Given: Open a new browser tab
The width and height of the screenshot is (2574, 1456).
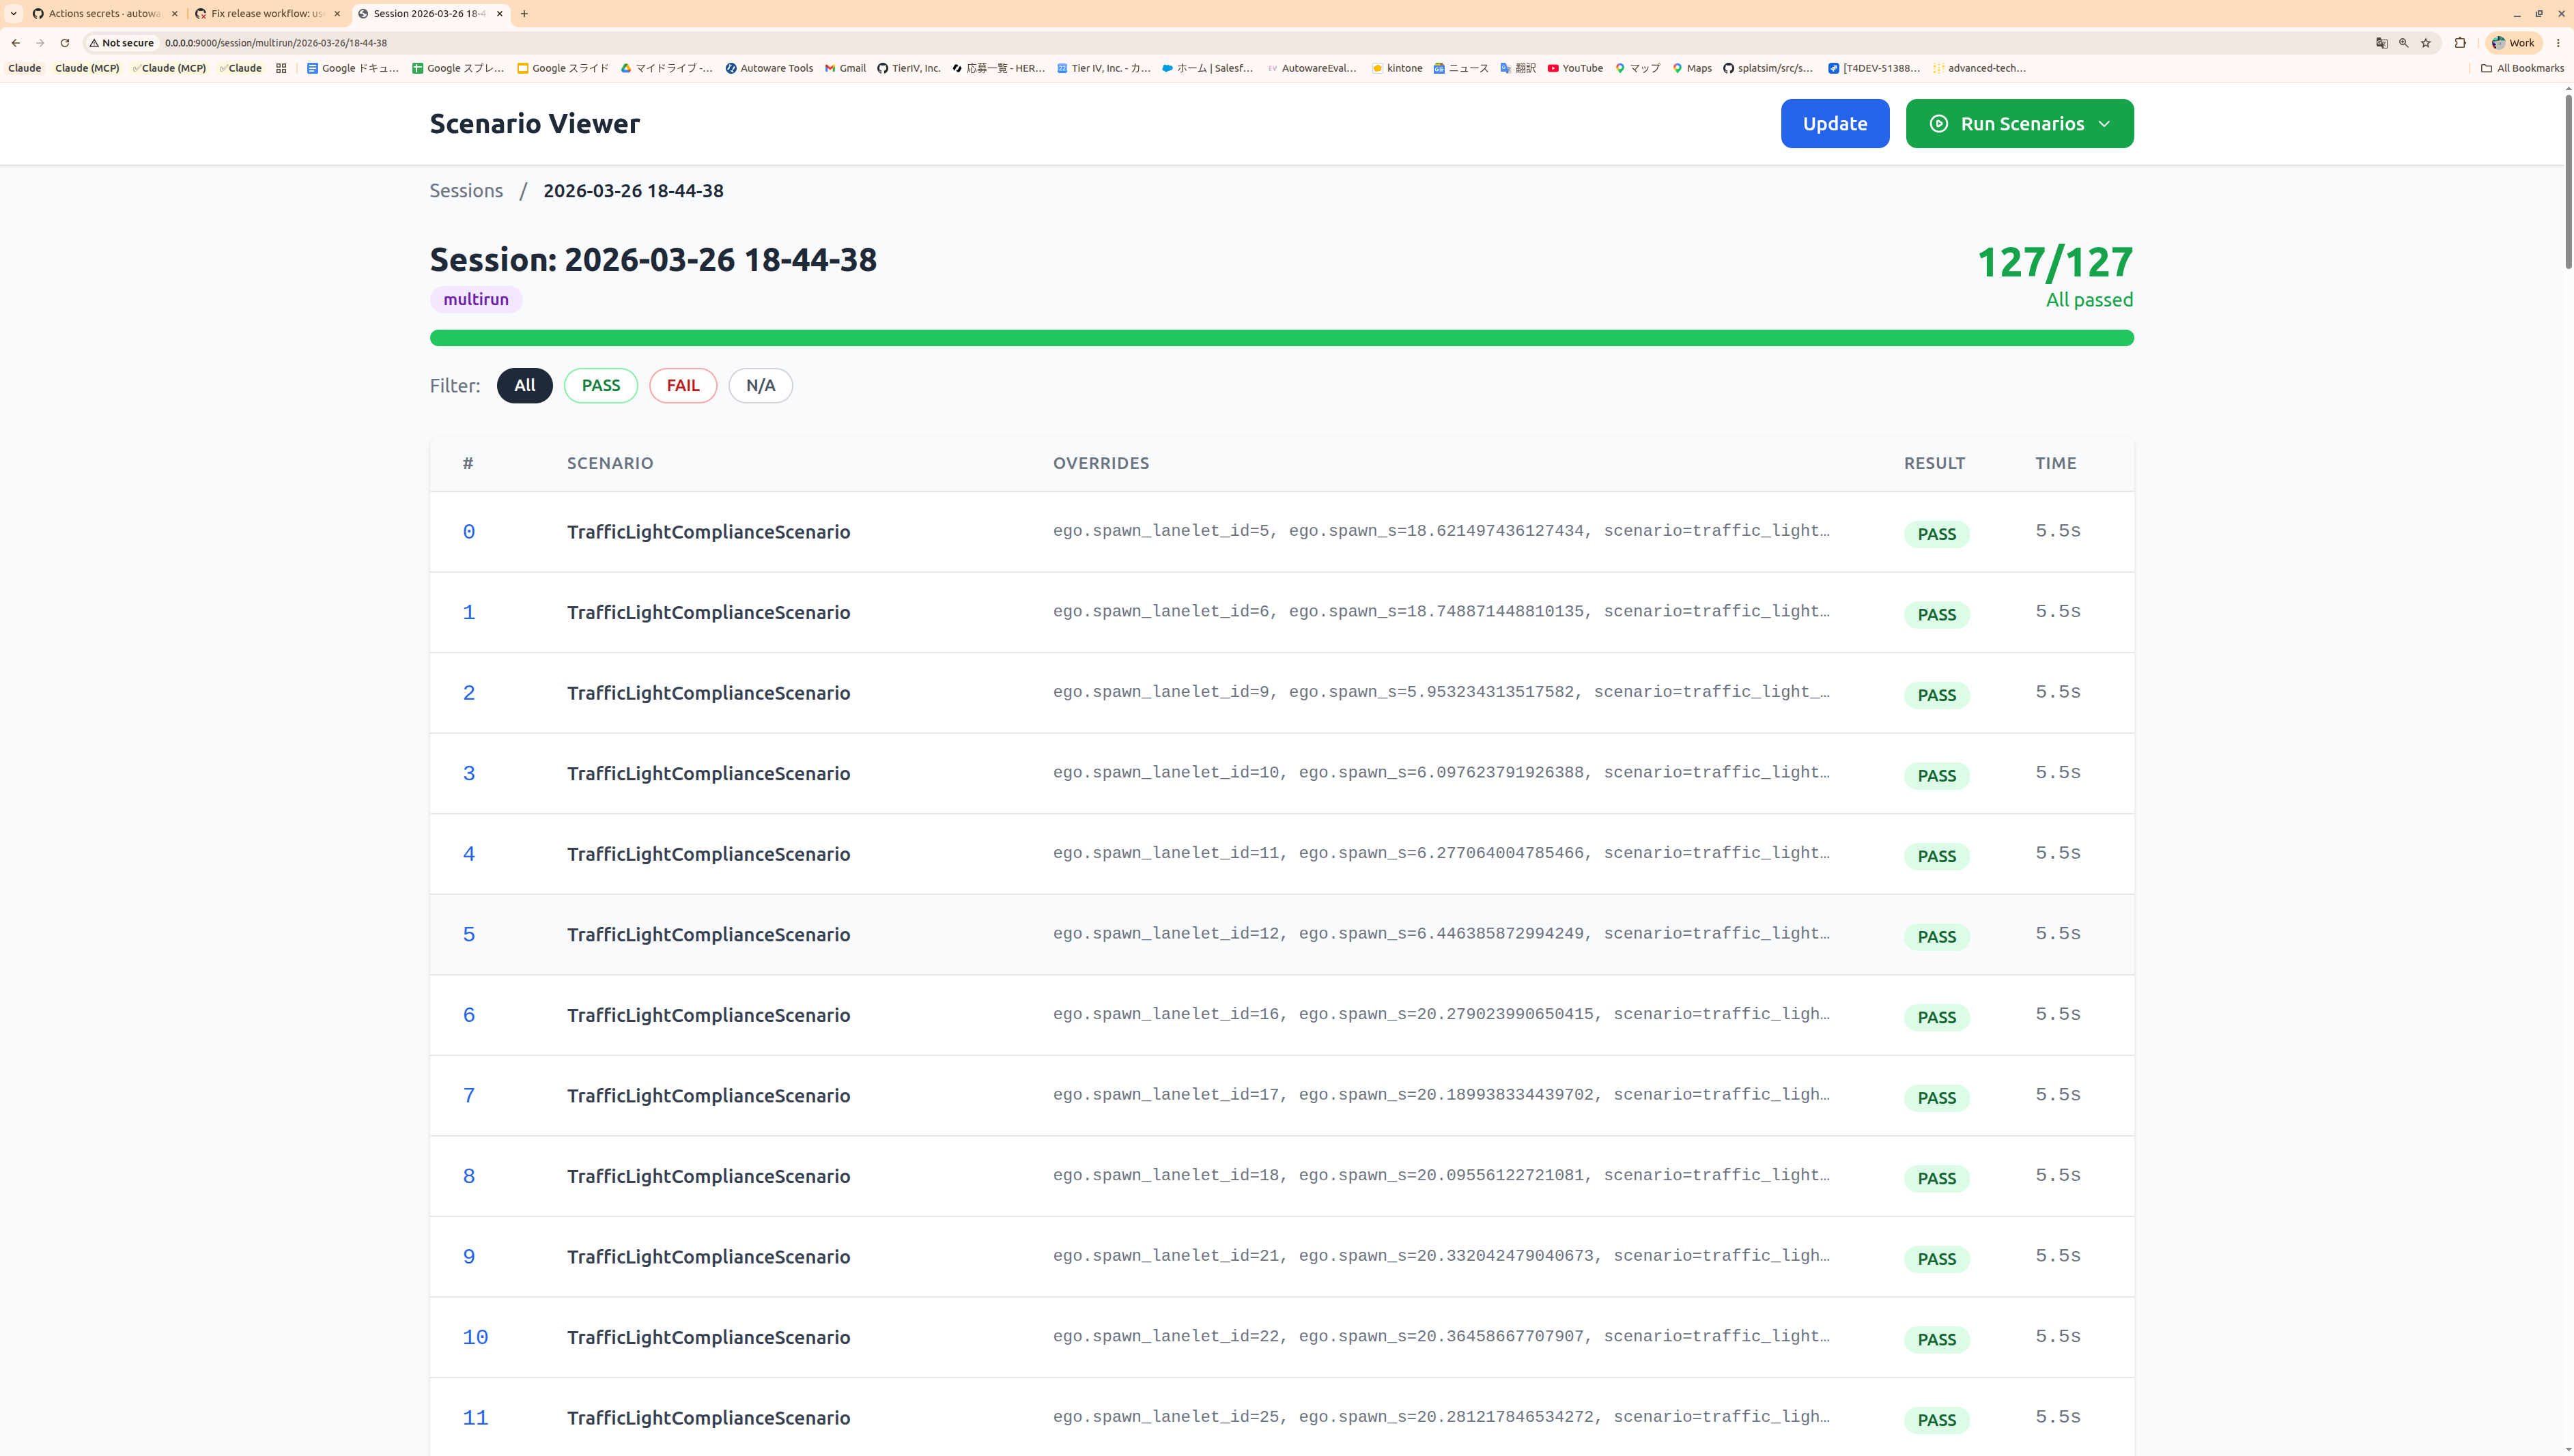Looking at the screenshot, I should [x=524, y=14].
